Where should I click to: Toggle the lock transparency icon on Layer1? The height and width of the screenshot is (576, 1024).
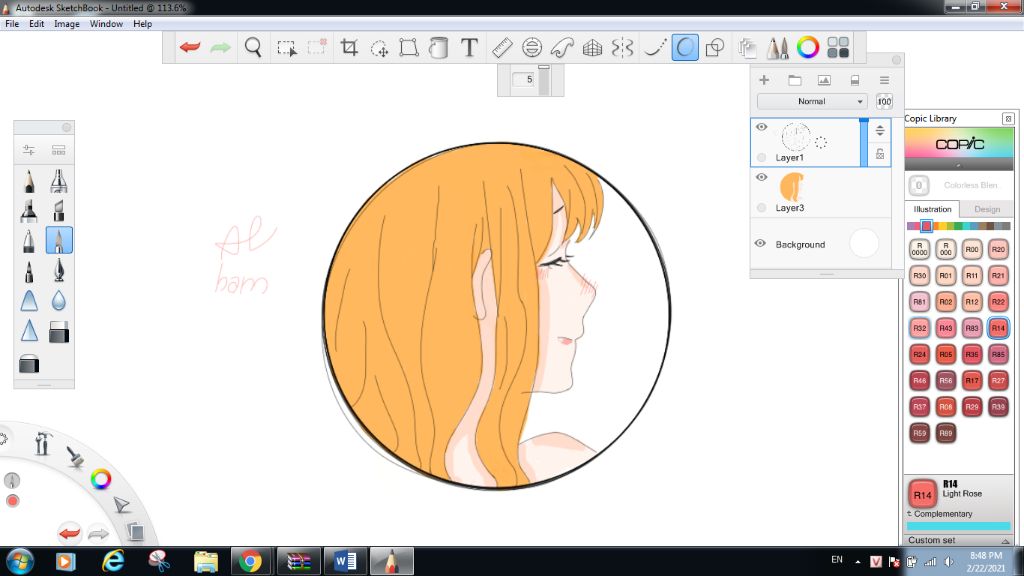tap(880, 154)
